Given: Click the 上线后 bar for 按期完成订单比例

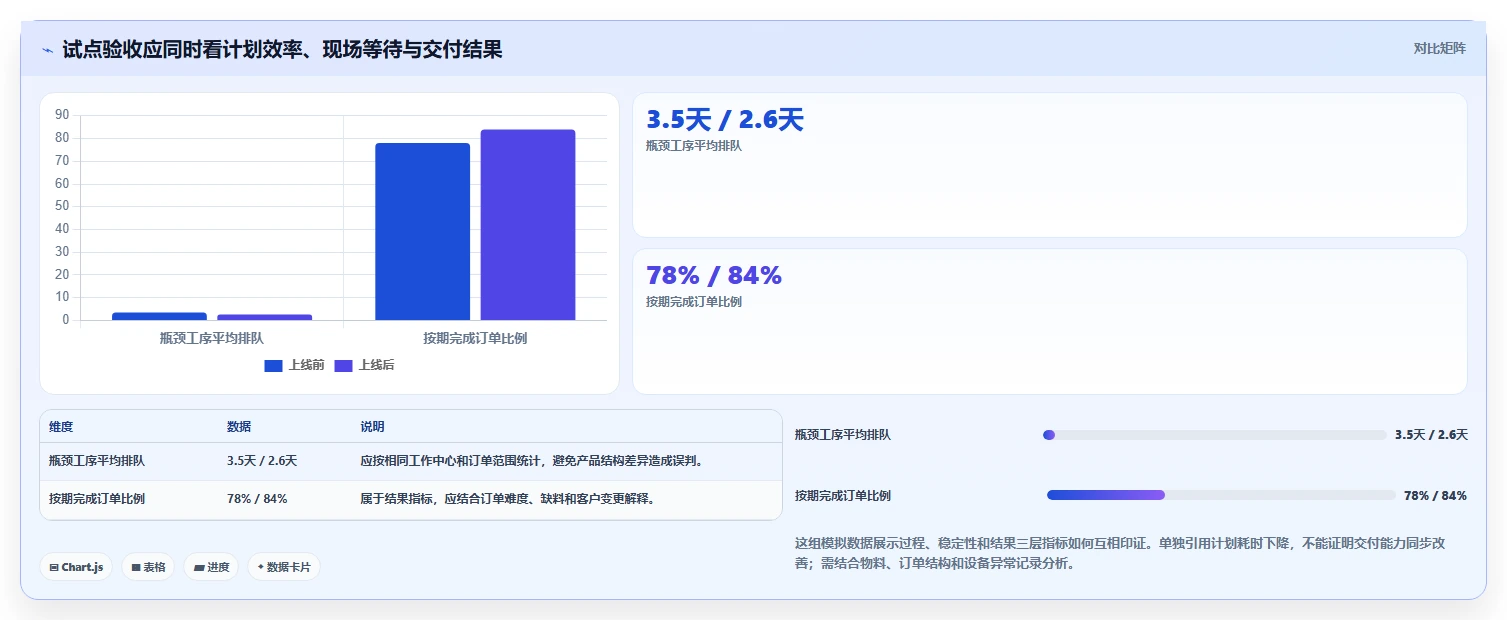Looking at the screenshot, I should tap(528, 225).
